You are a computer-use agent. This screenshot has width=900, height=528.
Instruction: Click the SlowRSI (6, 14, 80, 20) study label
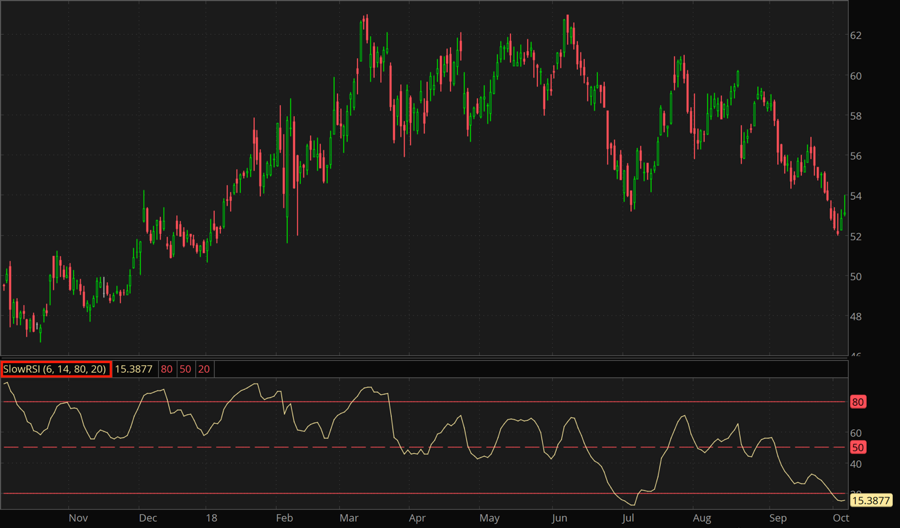(x=55, y=369)
